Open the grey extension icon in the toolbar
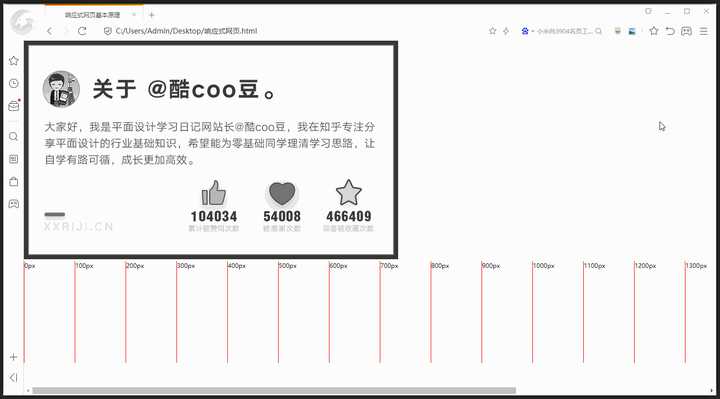 [618, 31]
